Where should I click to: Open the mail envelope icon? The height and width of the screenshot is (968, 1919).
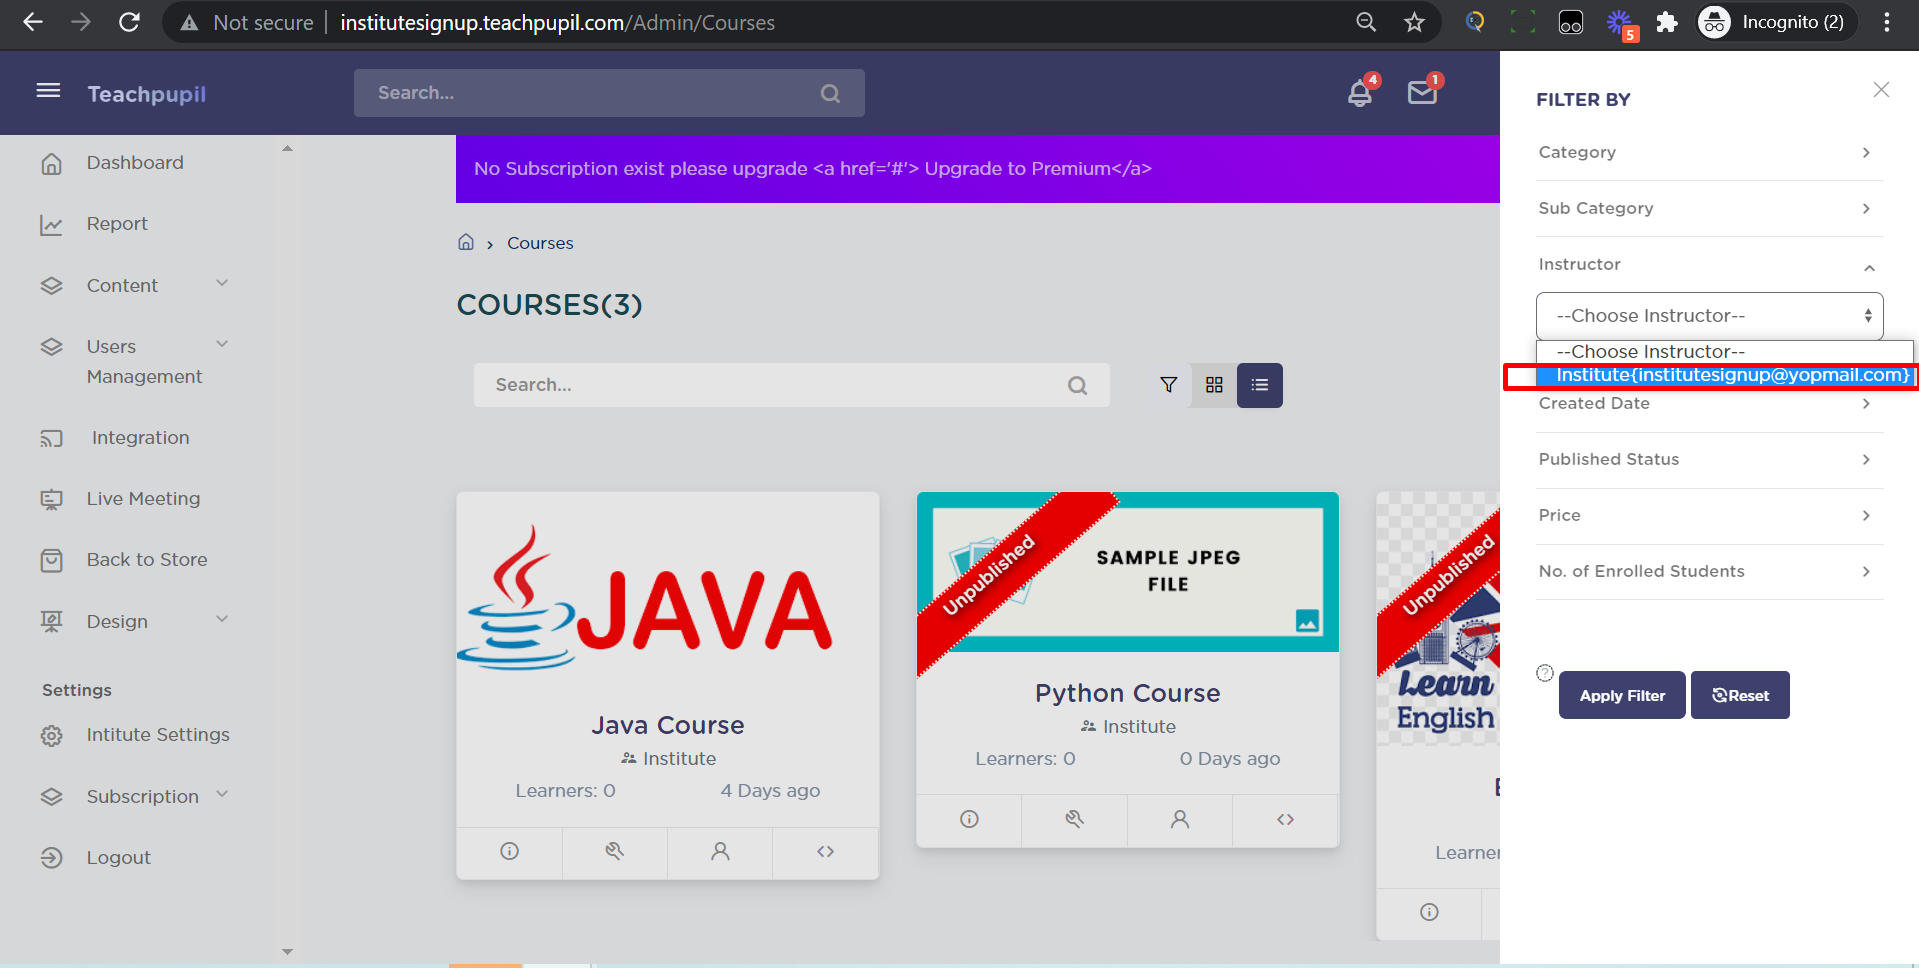click(x=1421, y=93)
